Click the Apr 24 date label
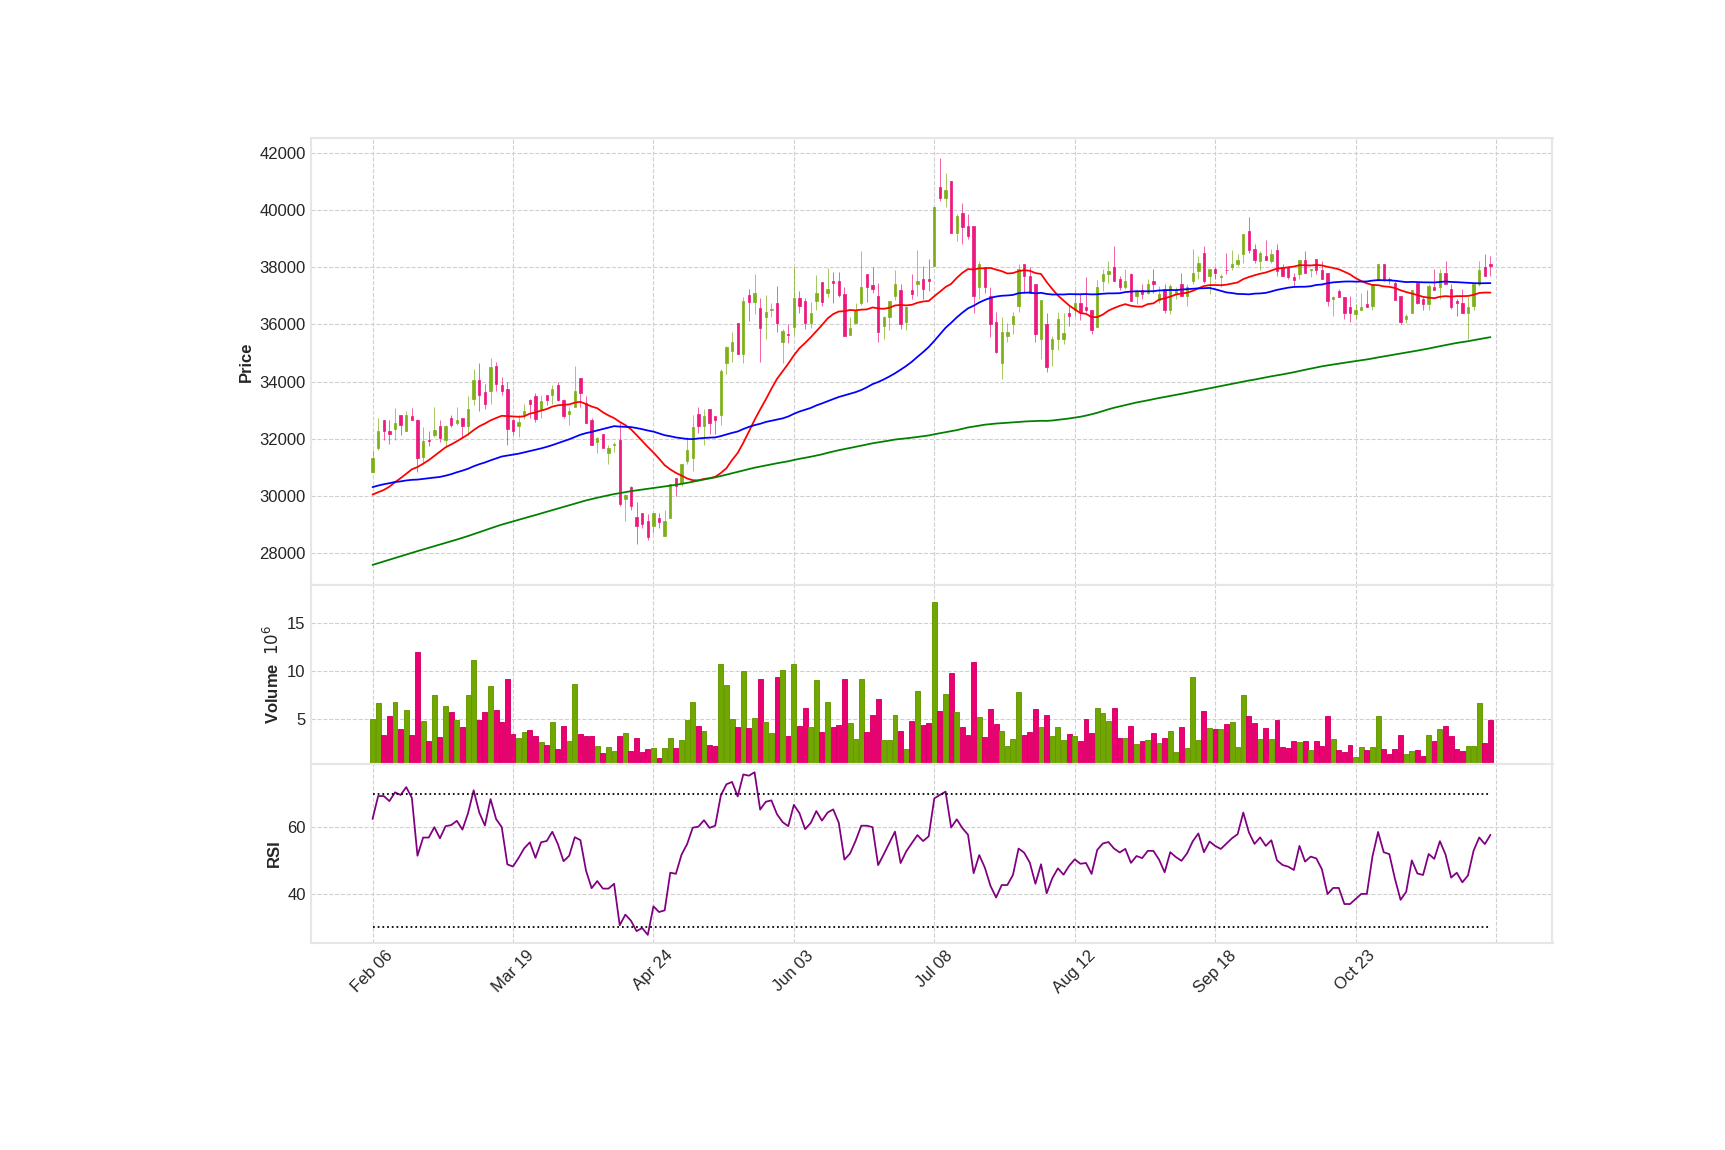 [x=651, y=971]
